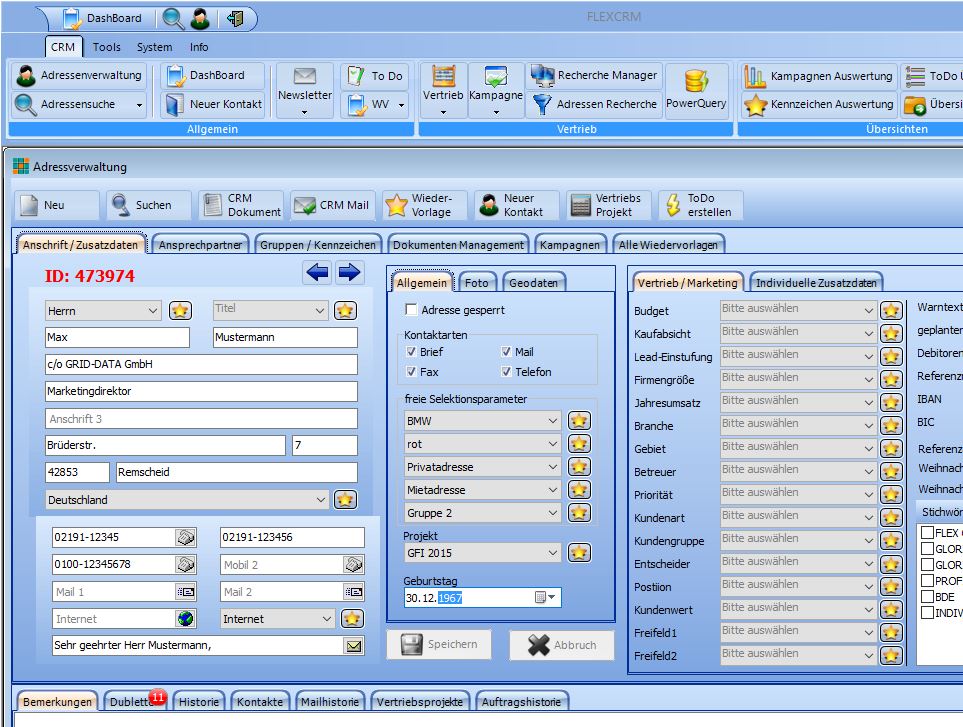Check the BDE keyword checkbox

(x=927, y=596)
